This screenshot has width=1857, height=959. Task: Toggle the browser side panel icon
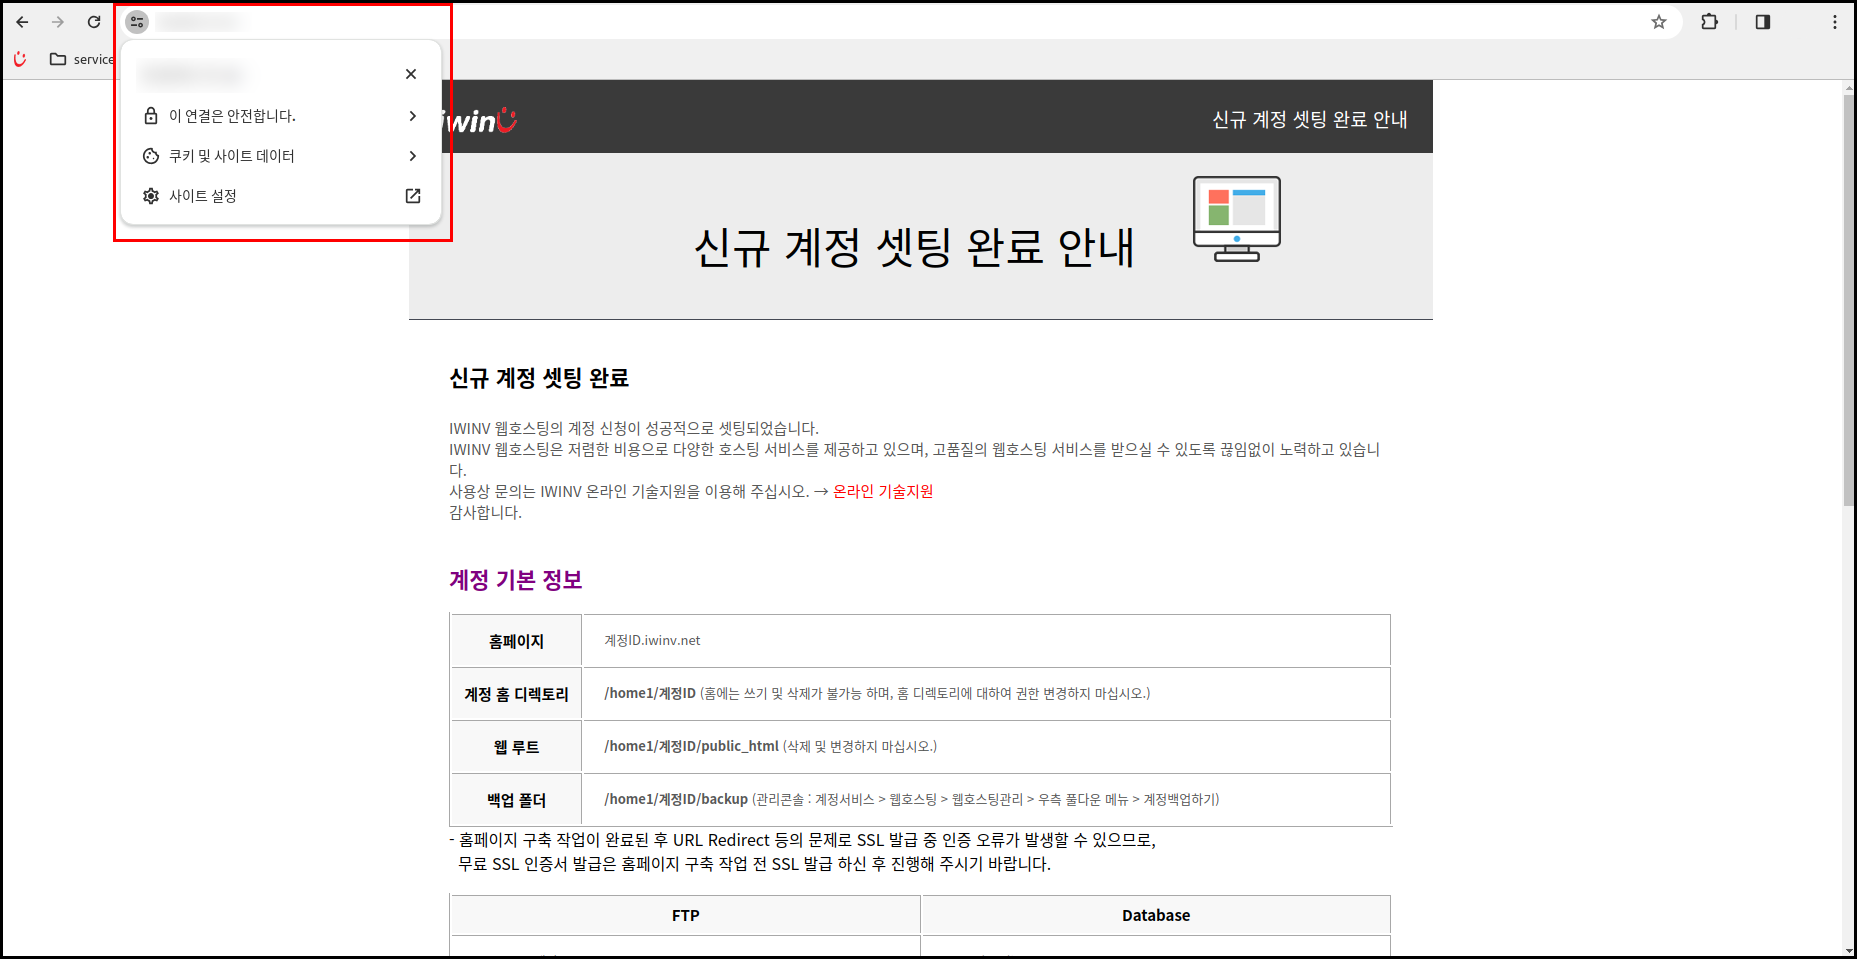point(1763,22)
